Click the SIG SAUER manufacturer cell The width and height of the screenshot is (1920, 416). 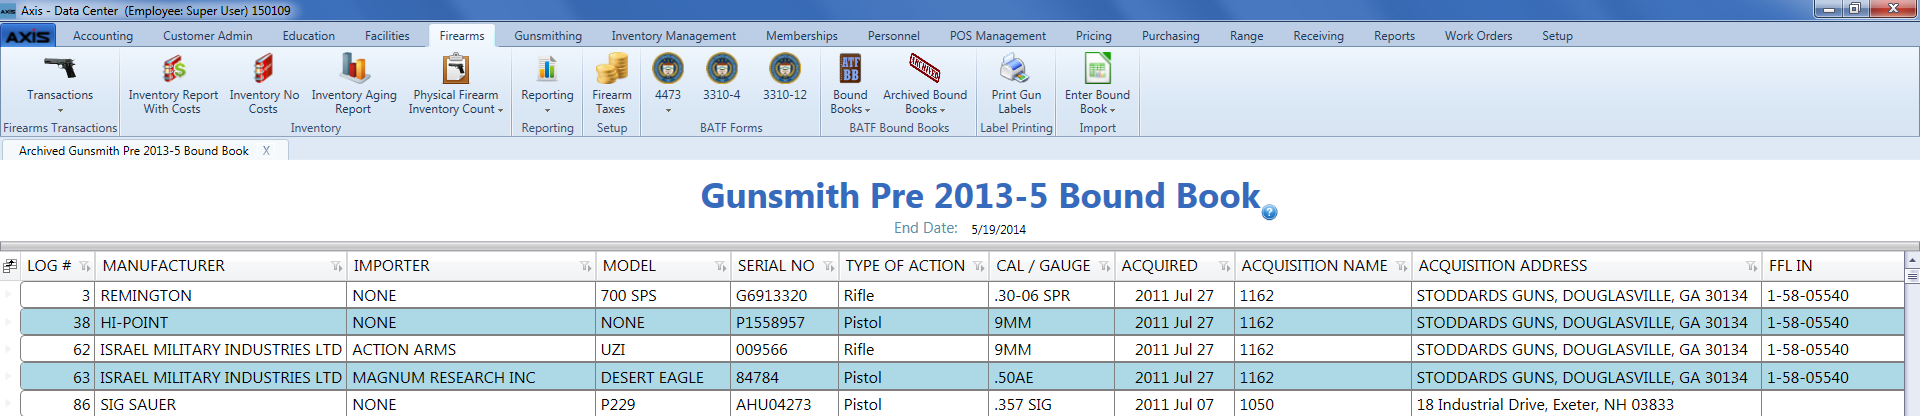[x=221, y=404]
